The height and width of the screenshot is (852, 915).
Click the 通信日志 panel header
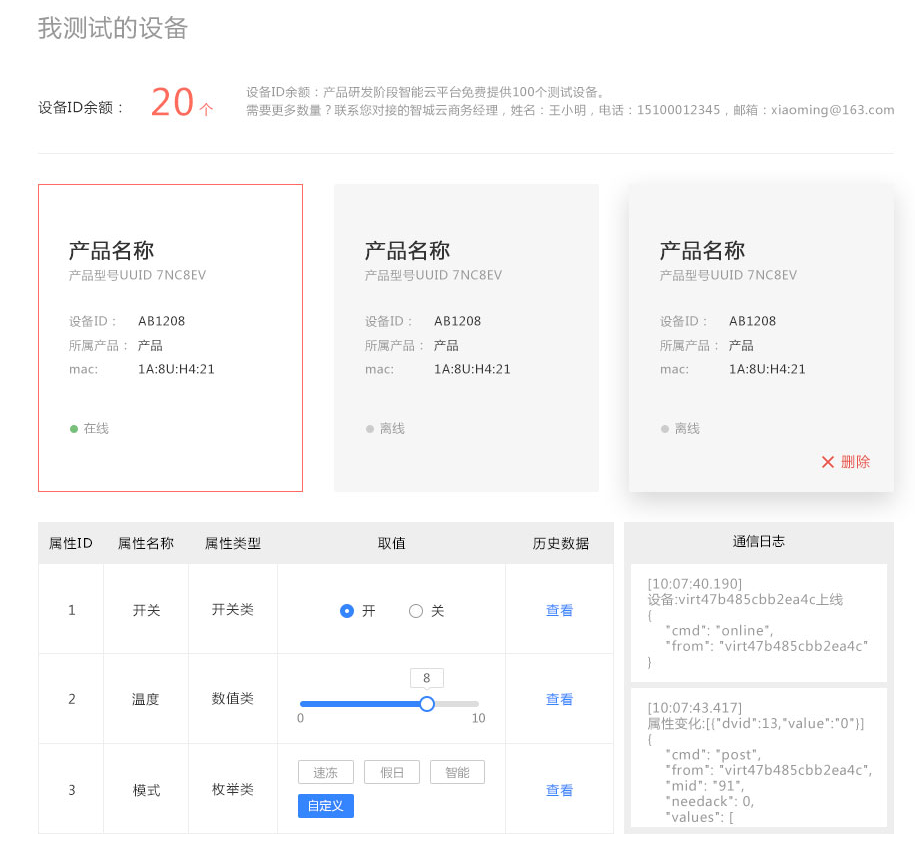(758, 541)
